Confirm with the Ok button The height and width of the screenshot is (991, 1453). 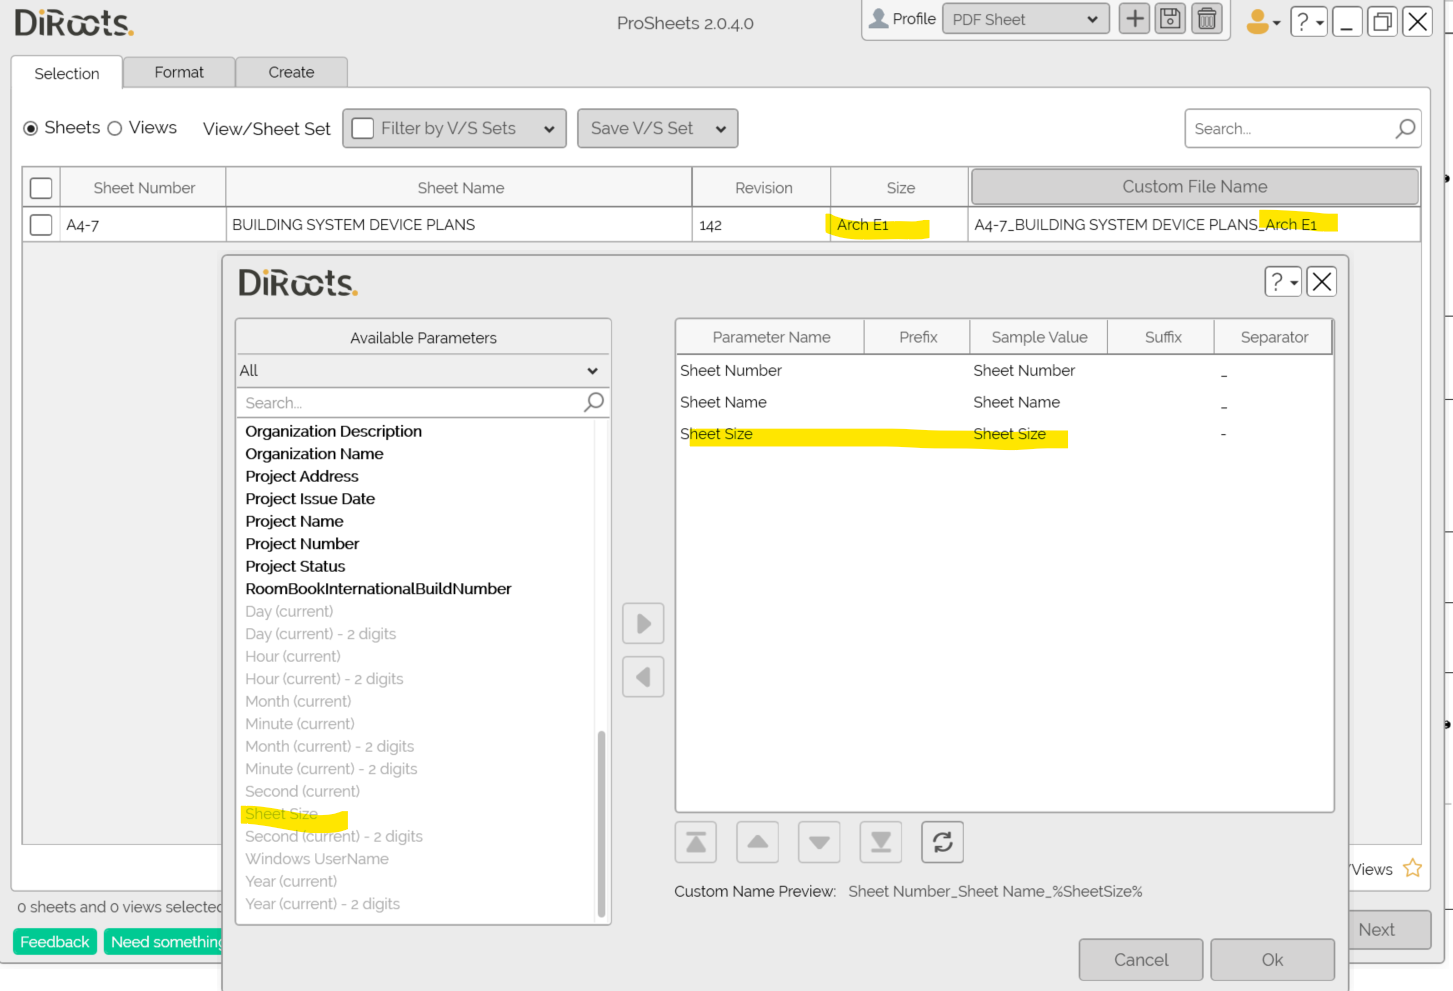click(x=1272, y=960)
